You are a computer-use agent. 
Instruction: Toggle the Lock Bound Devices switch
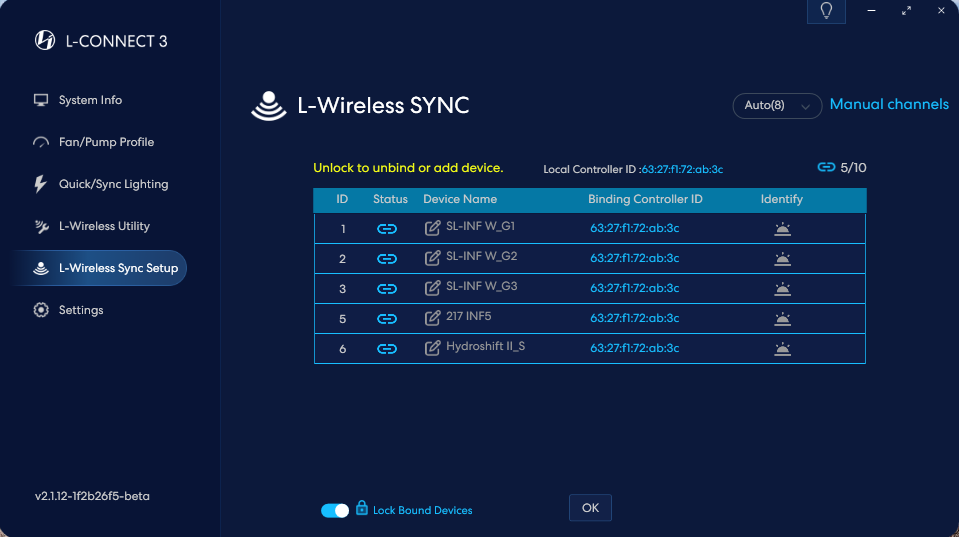point(335,510)
